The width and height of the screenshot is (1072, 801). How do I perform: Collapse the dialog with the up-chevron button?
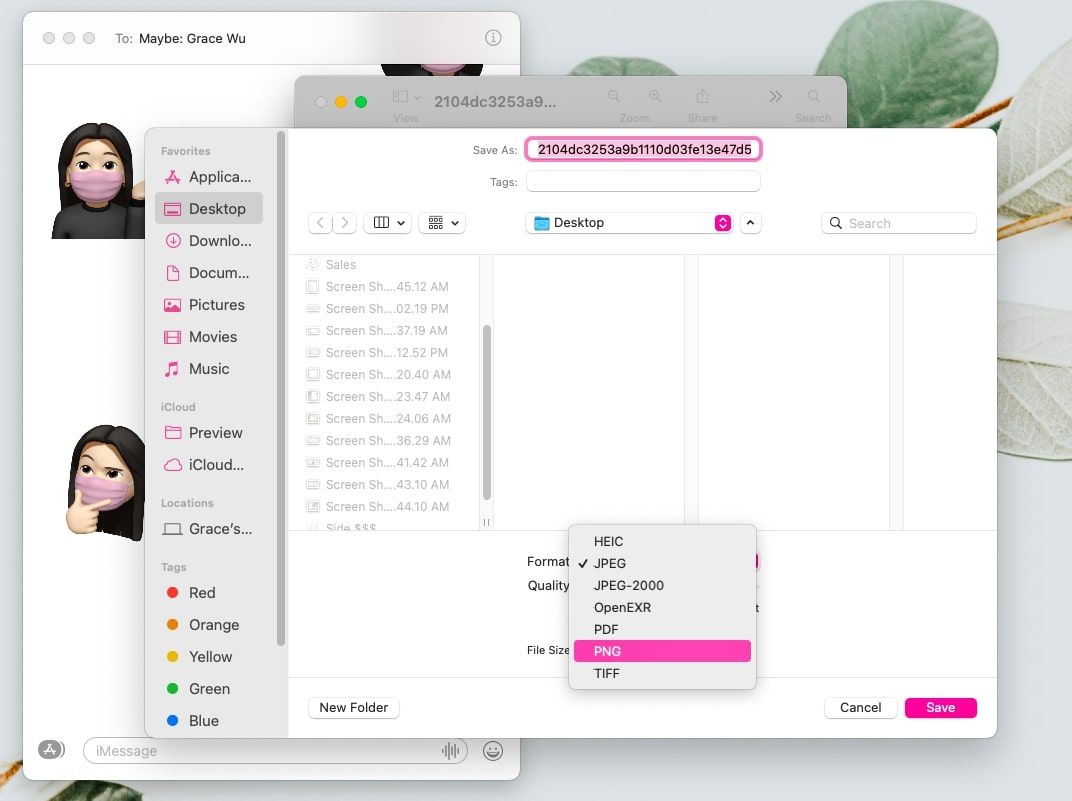(751, 223)
